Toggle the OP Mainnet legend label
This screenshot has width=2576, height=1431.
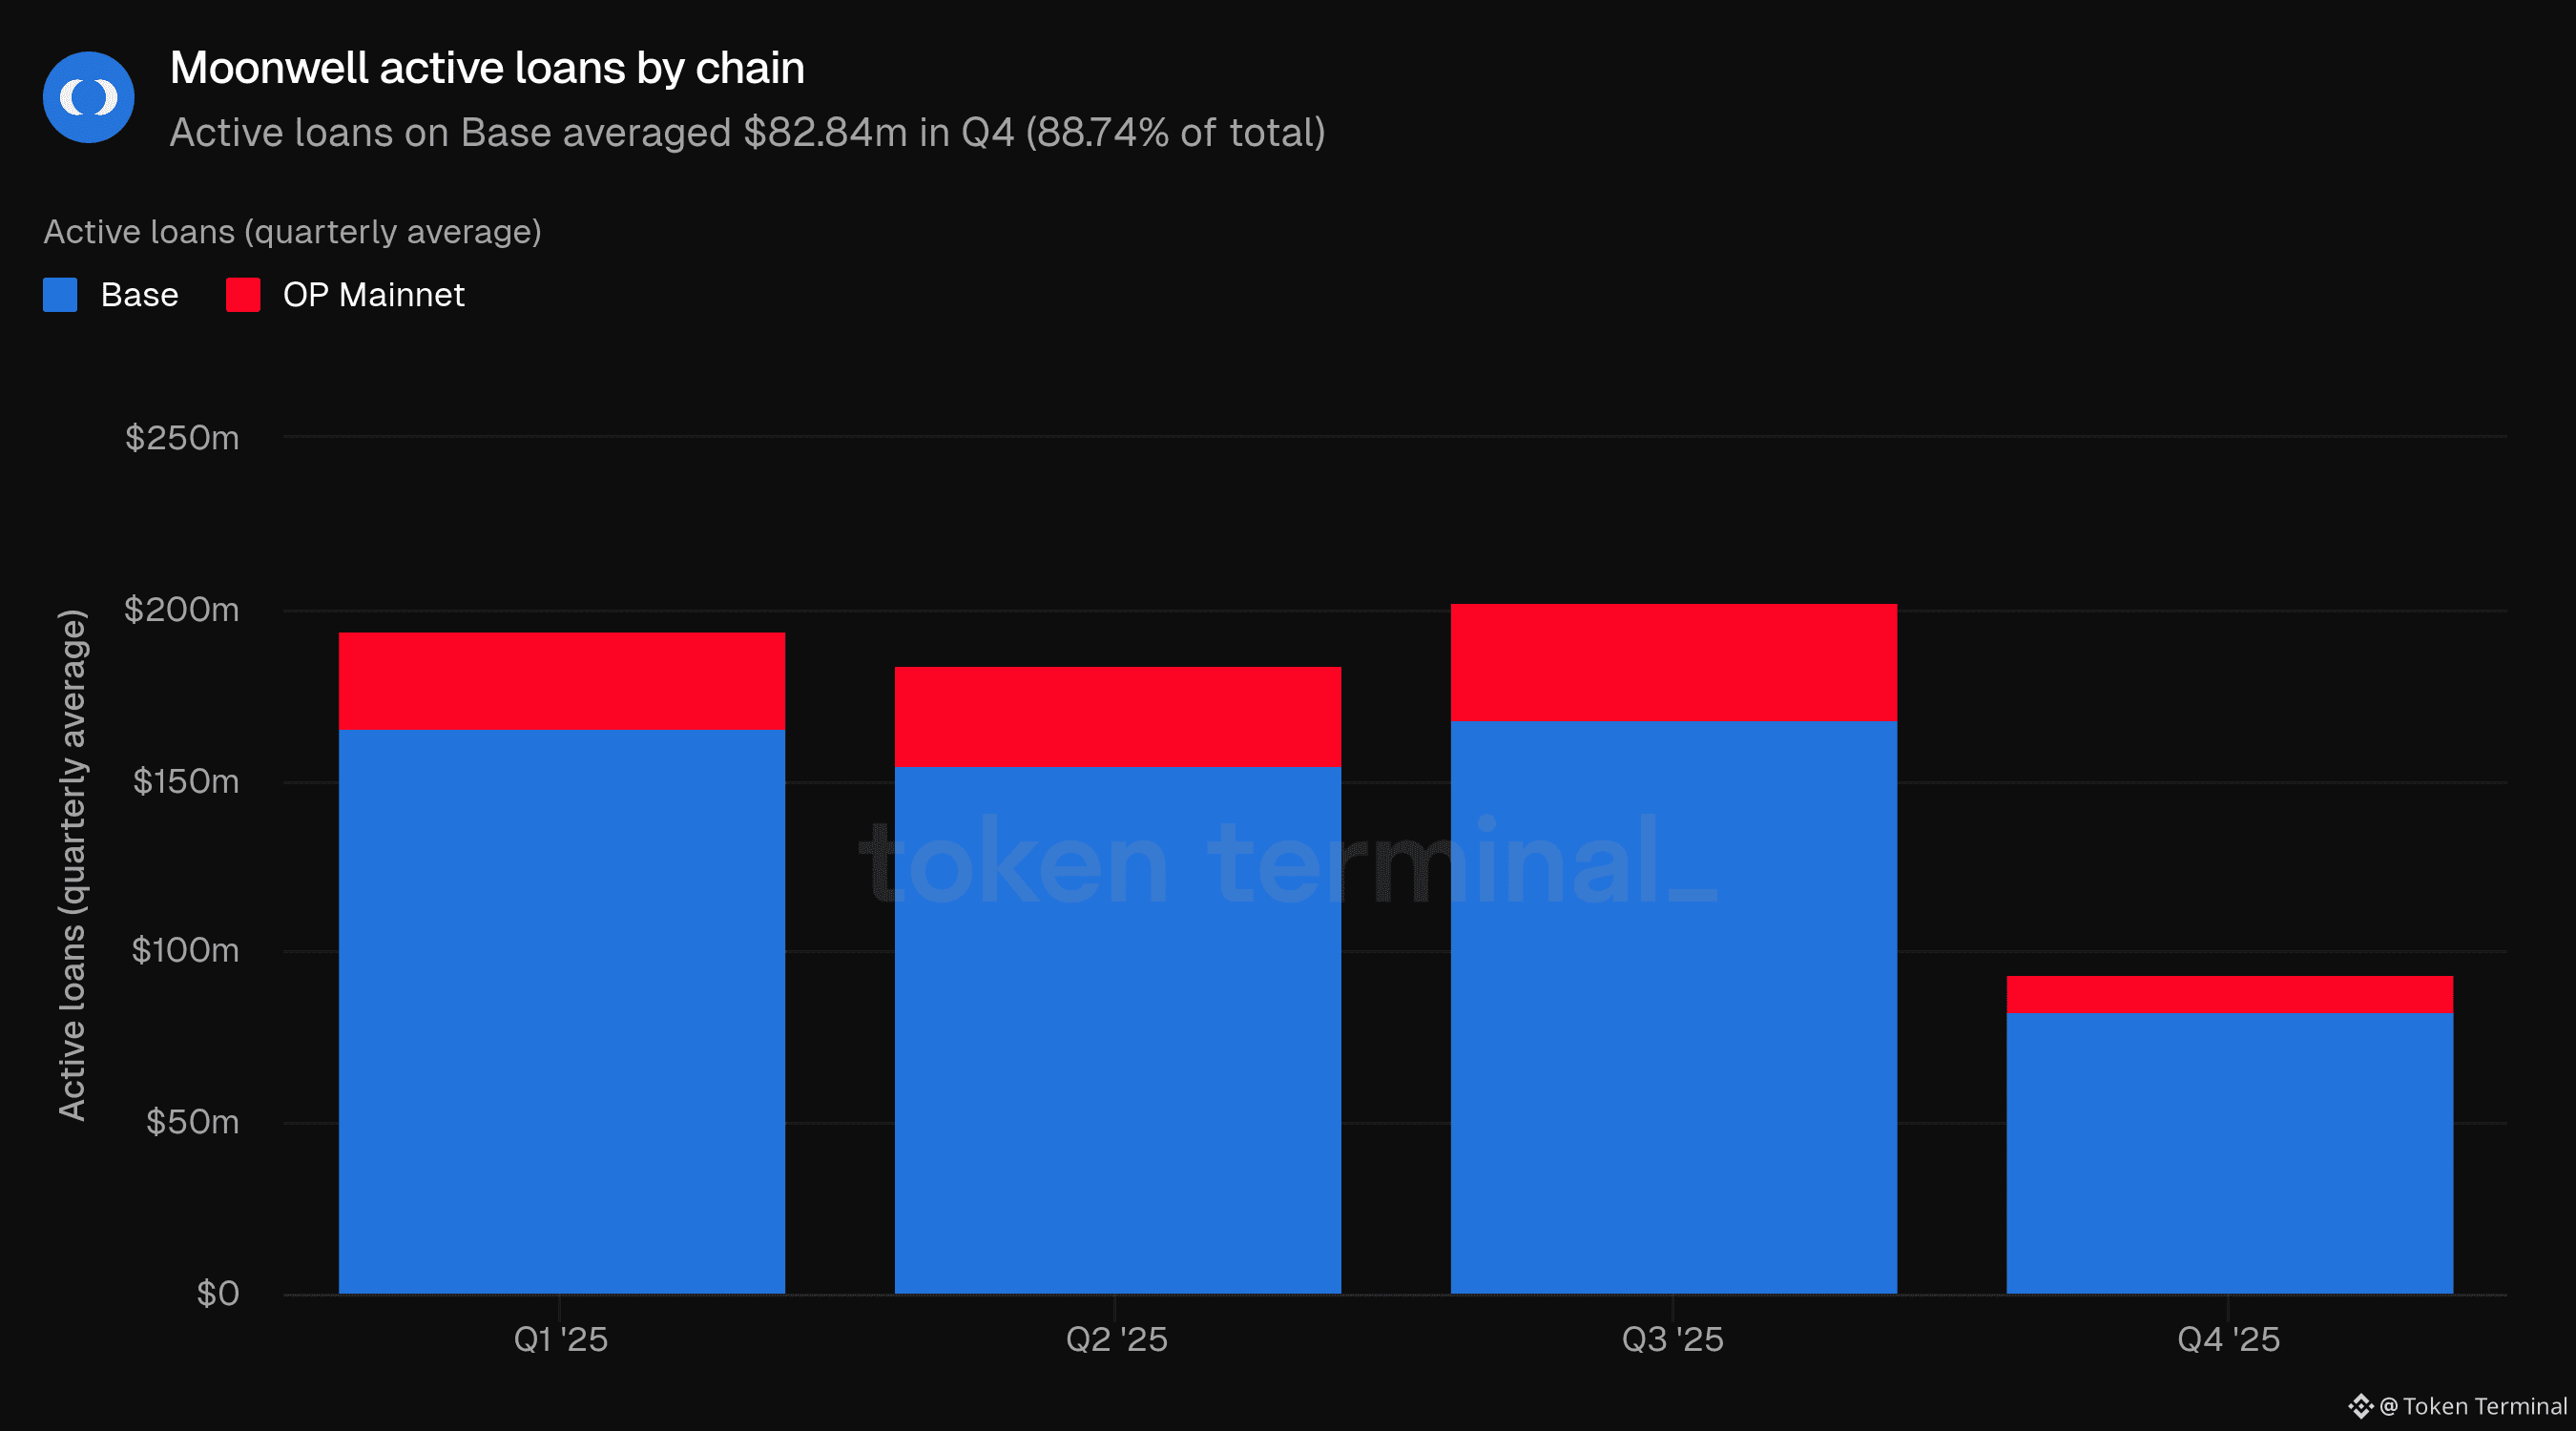pos(373,295)
